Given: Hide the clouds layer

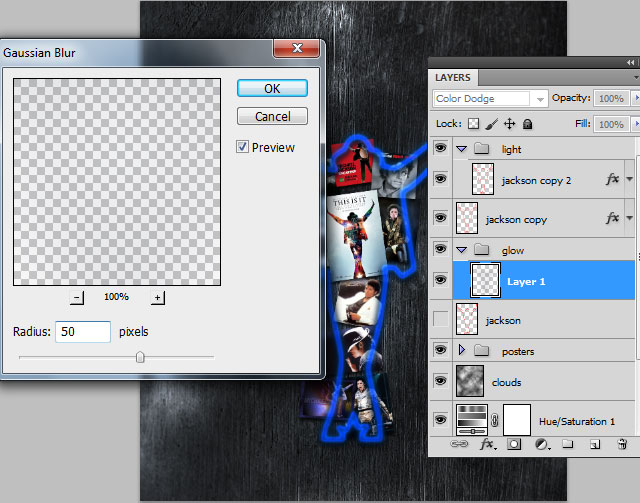Looking at the screenshot, I should [x=440, y=381].
